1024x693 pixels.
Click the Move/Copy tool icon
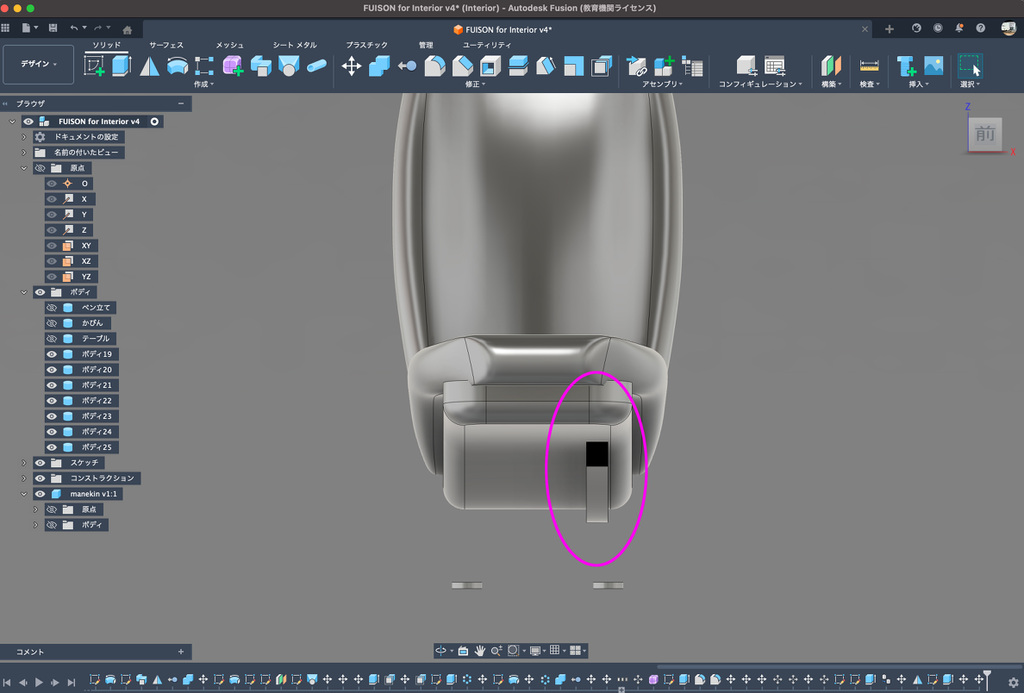point(352,66)
